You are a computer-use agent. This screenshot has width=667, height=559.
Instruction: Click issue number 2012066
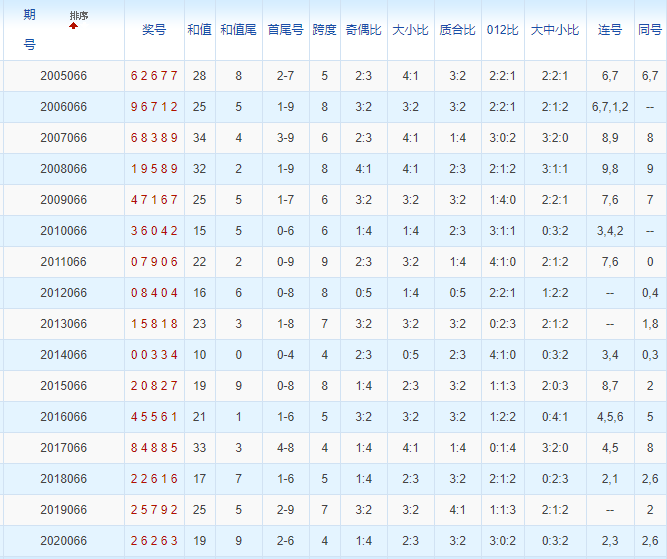pos(64,293)
